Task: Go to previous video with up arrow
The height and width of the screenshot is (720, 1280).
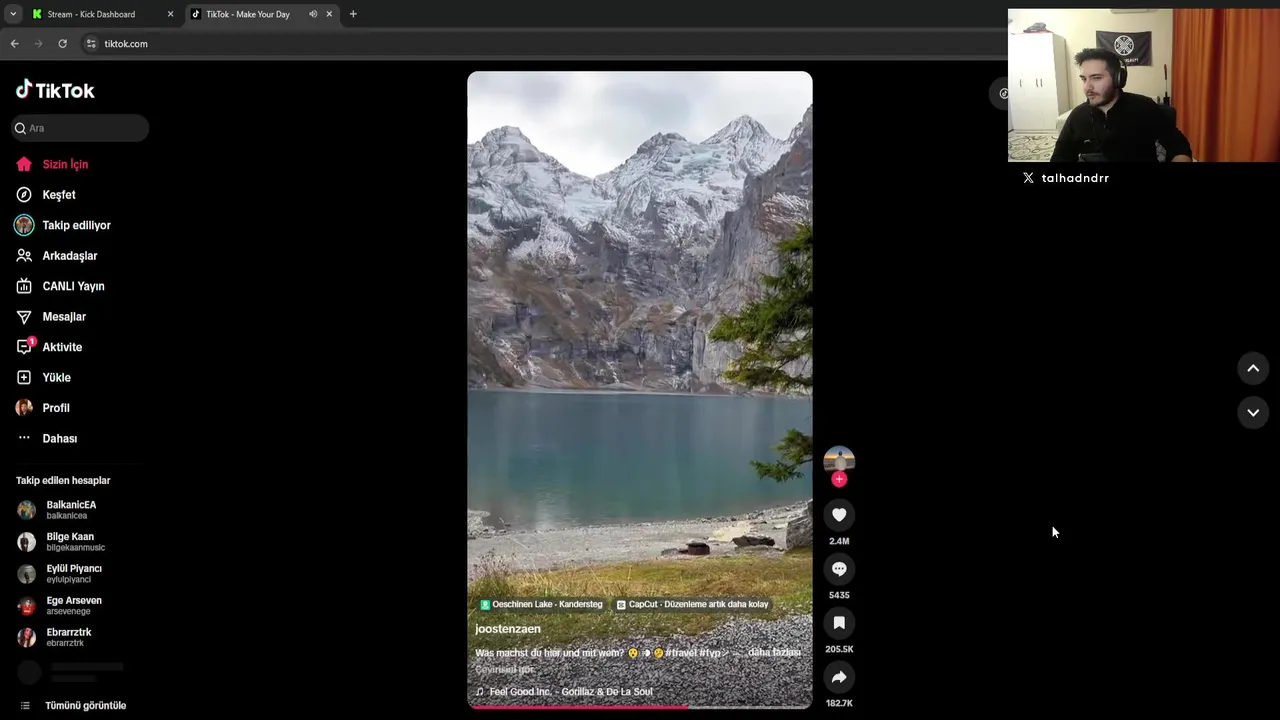Action: [x=1253, y=368]
